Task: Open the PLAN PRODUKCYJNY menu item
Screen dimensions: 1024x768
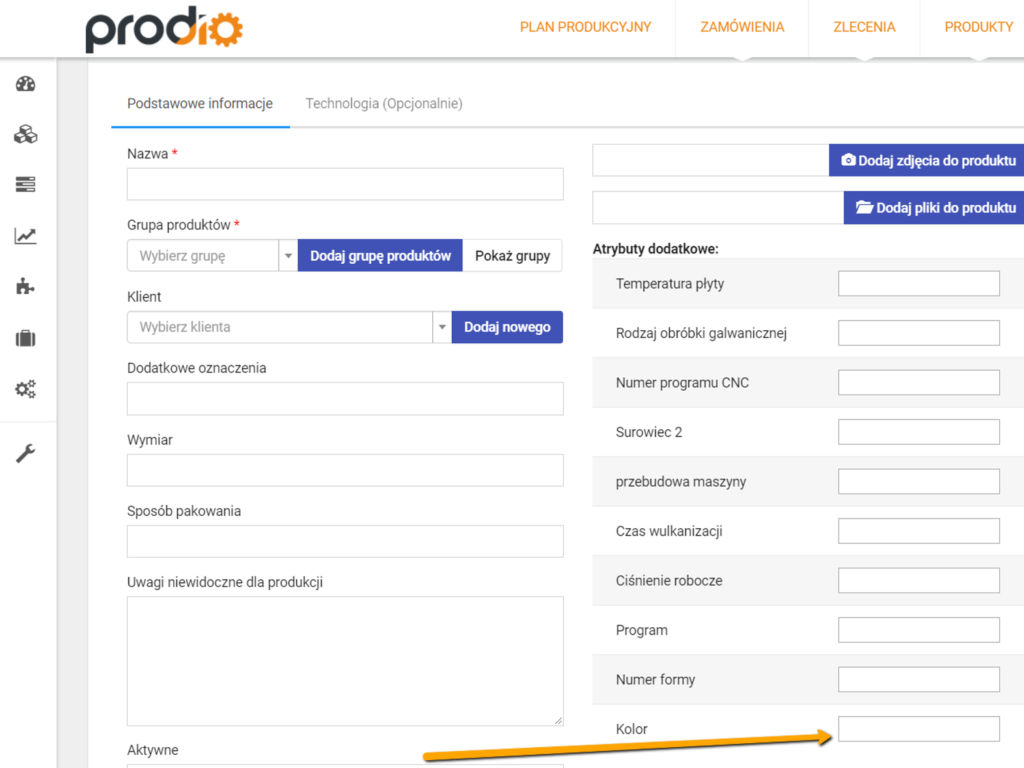Action: (585, 27)
